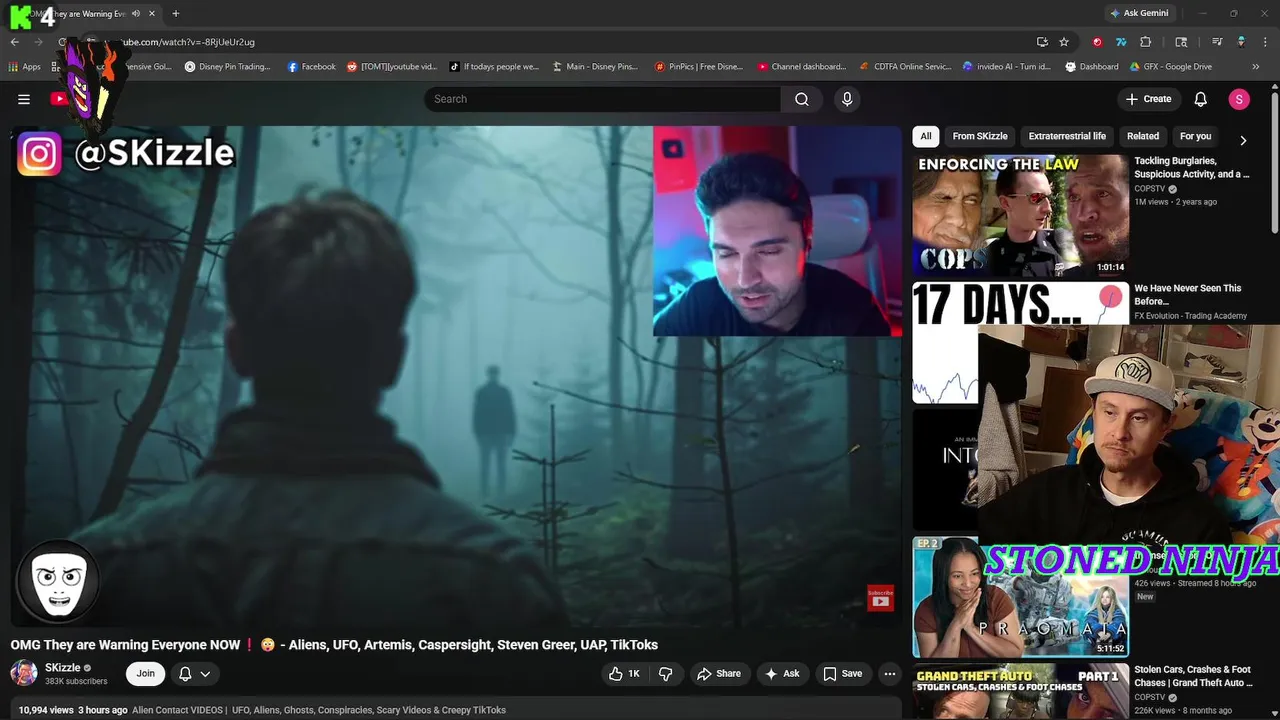Open the Facebook bookmark
Viewport: 1280px width, 720px height.
(x=311, y=67)
